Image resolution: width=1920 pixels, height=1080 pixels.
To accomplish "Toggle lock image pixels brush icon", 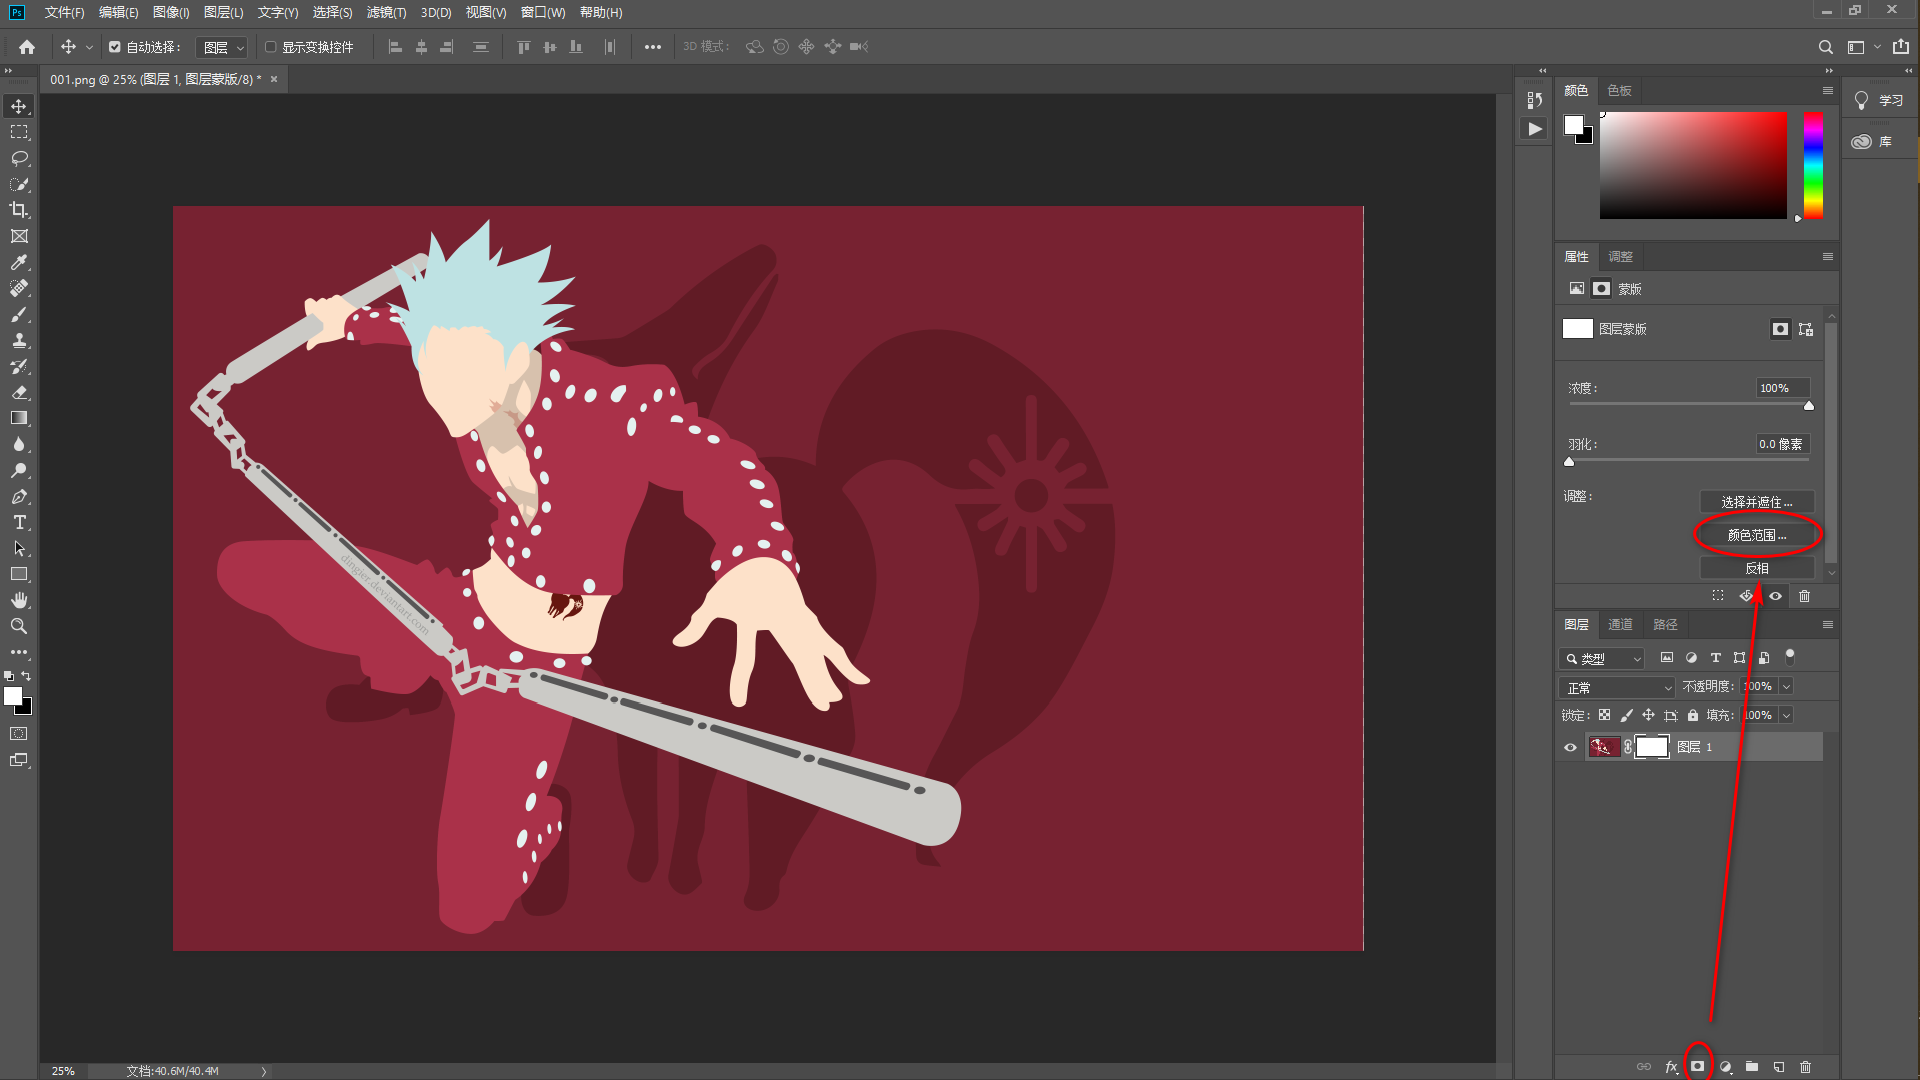I will (x=1626, y=715).
